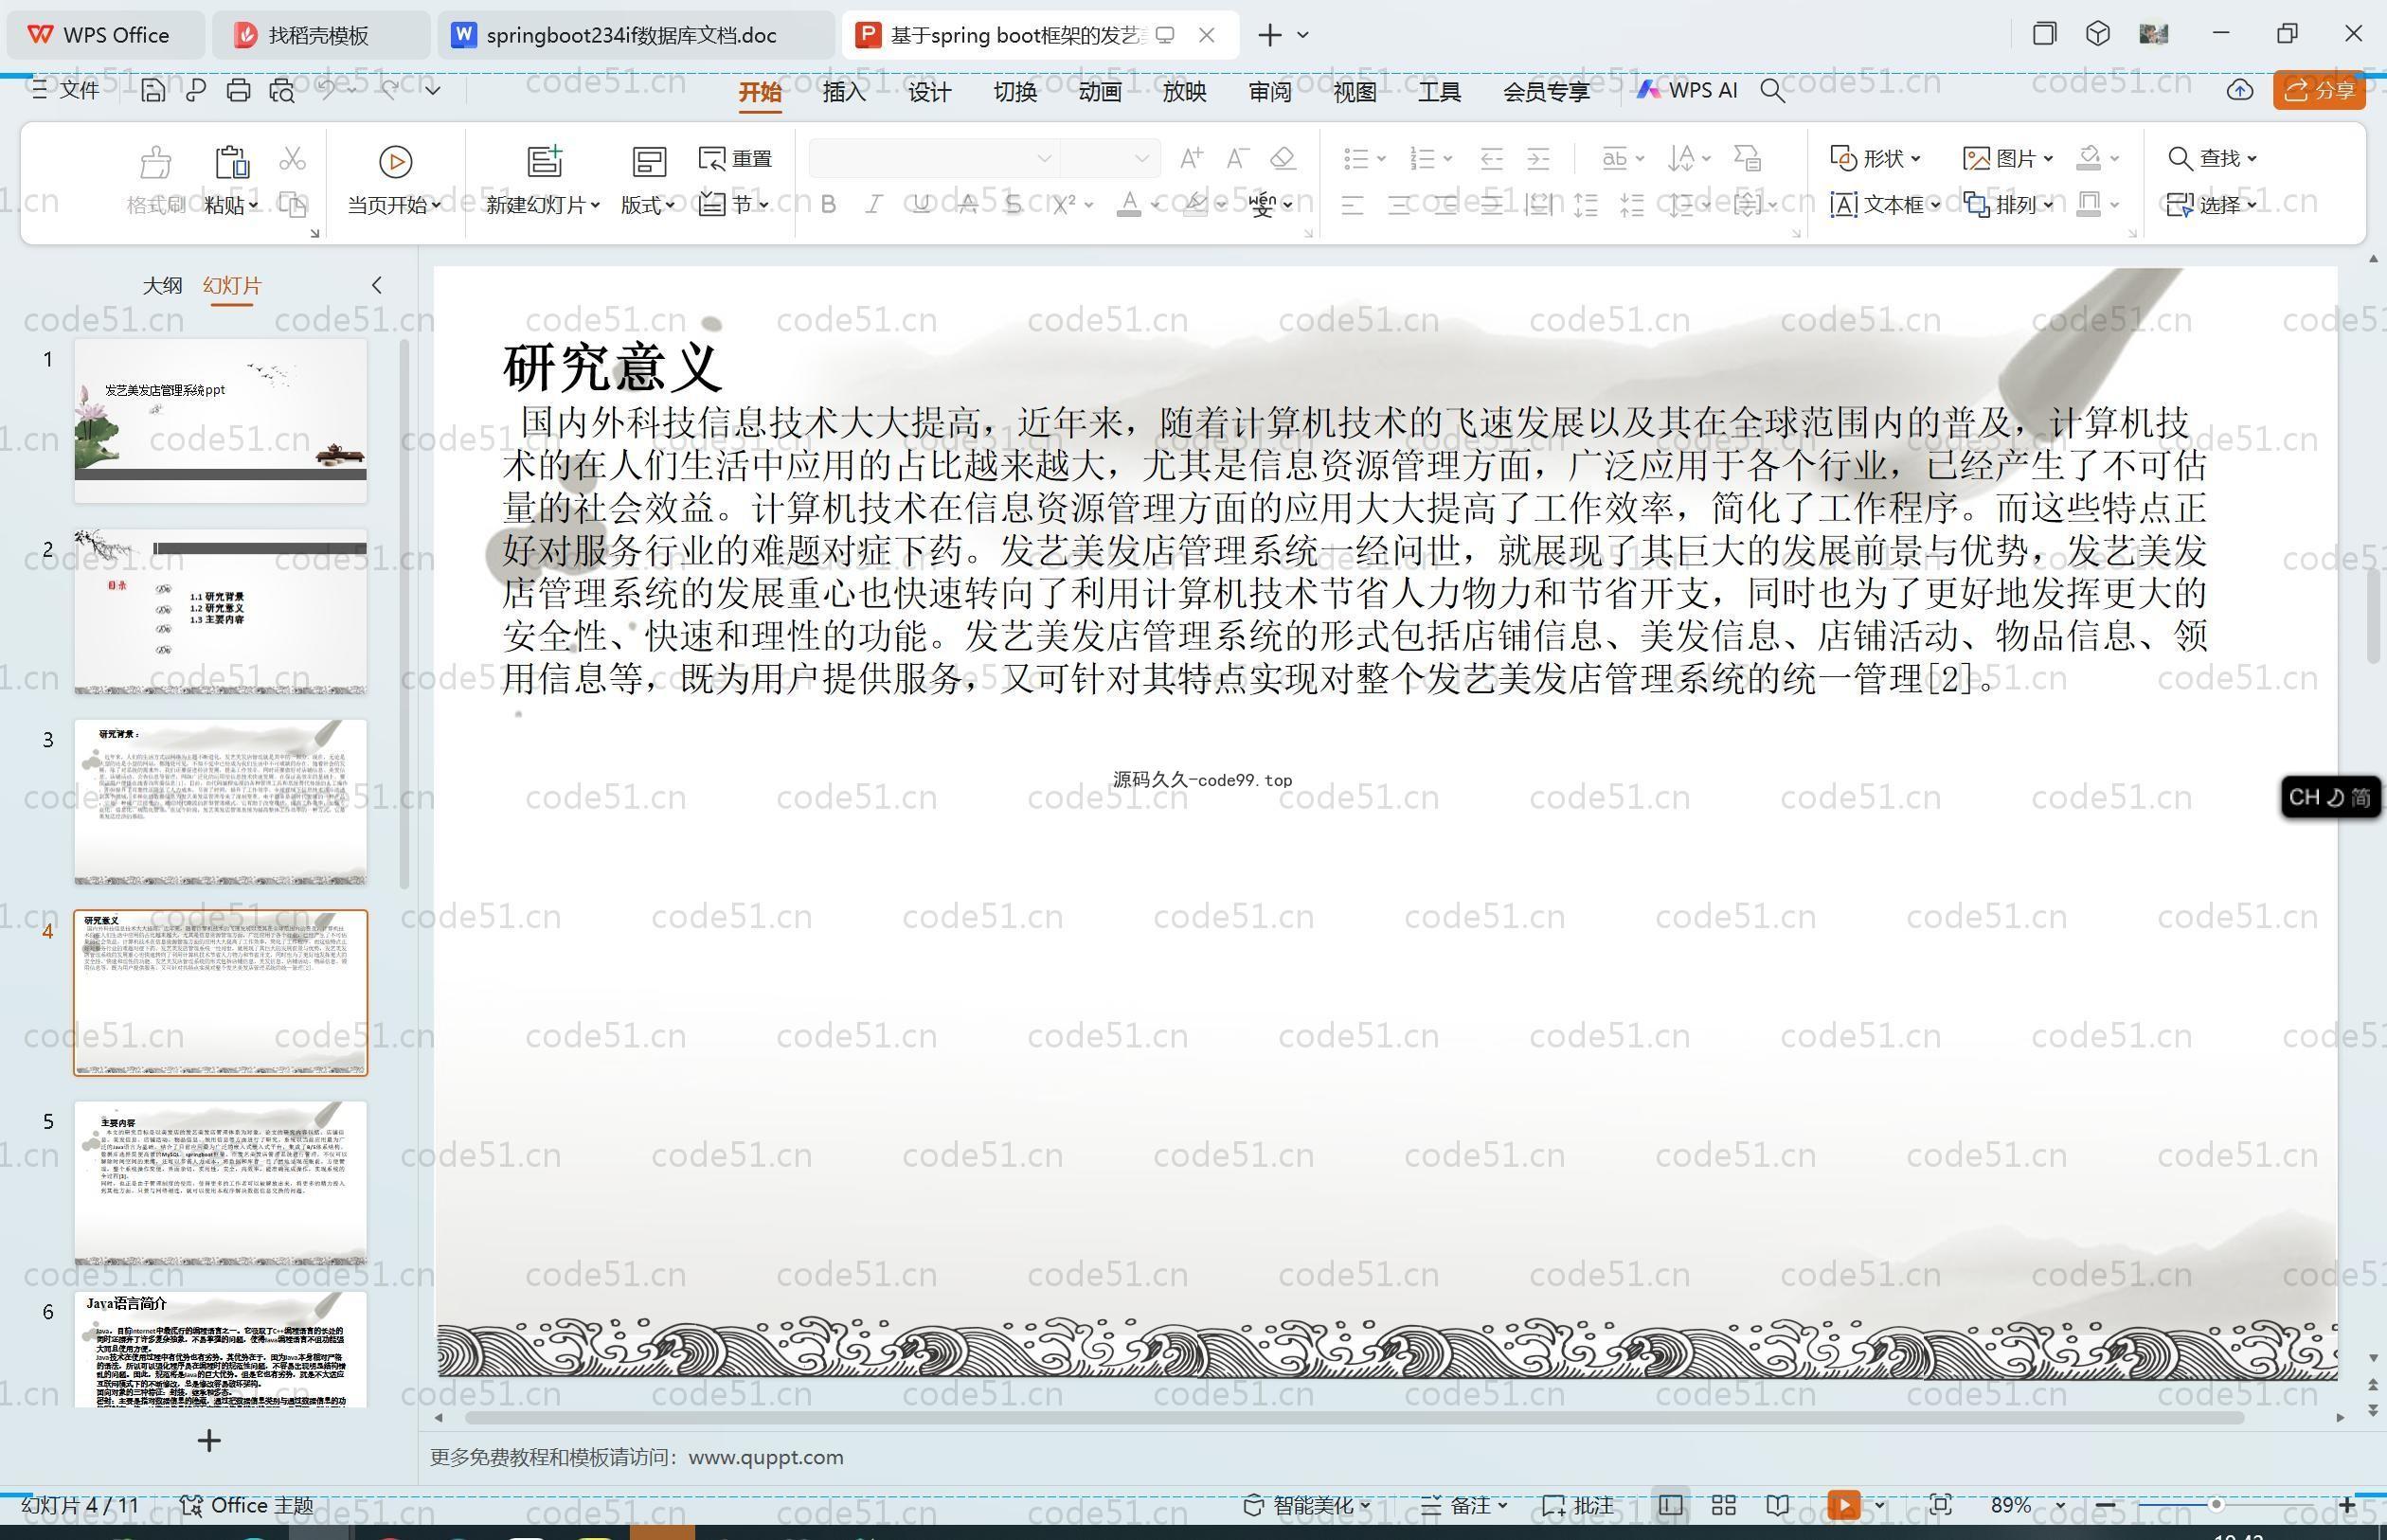
Task: Click the Copy icon below scissors
Action: 292,205
